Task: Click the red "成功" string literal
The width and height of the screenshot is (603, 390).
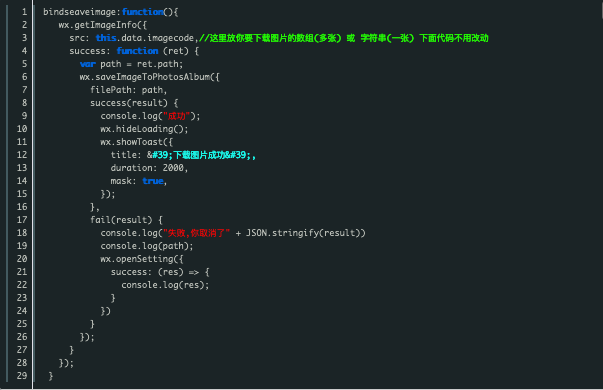Action: (177, 116)
